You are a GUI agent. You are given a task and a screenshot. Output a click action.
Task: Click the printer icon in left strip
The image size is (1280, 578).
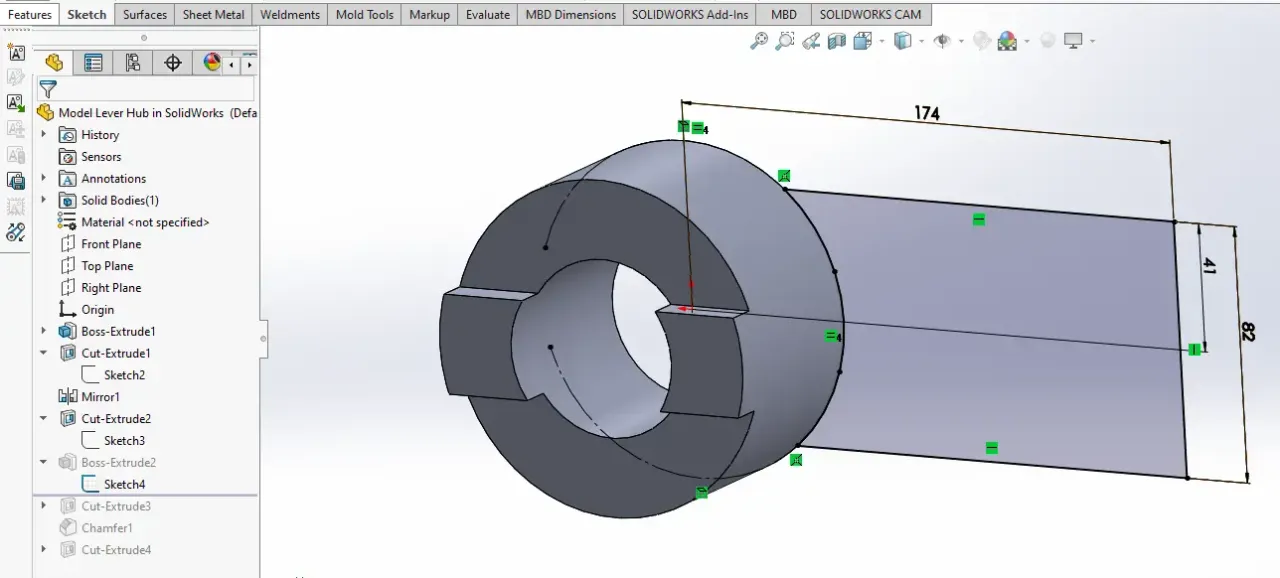click(x=16, y=181)
